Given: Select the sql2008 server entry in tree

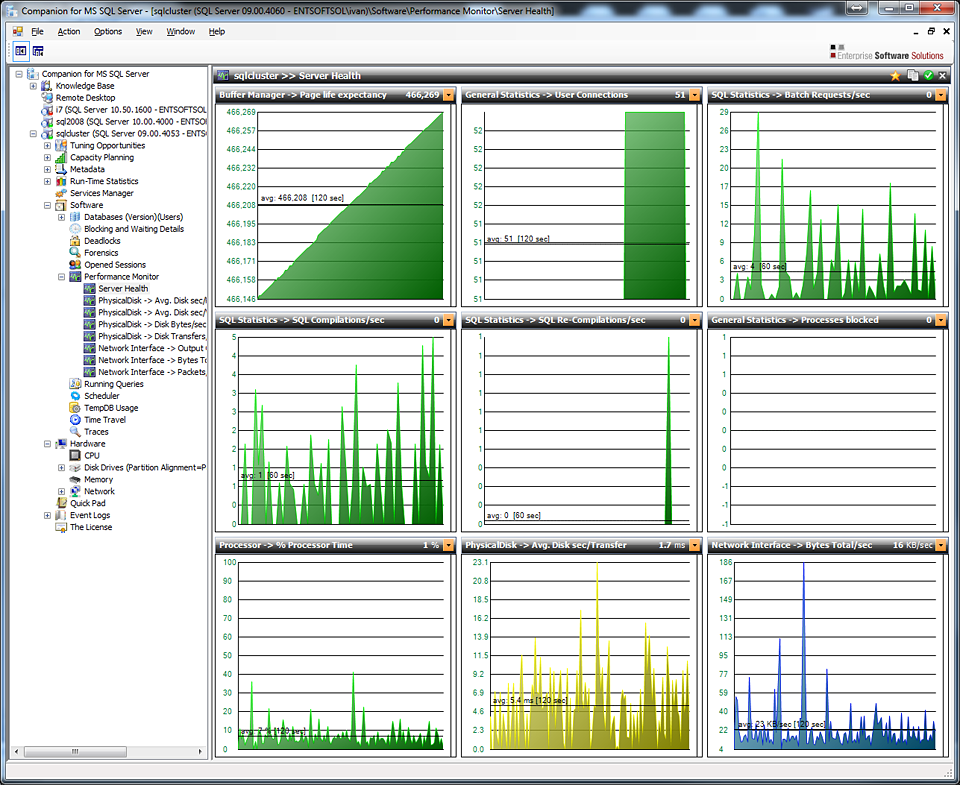Looking at the screenshot, I should pos(131,121).
